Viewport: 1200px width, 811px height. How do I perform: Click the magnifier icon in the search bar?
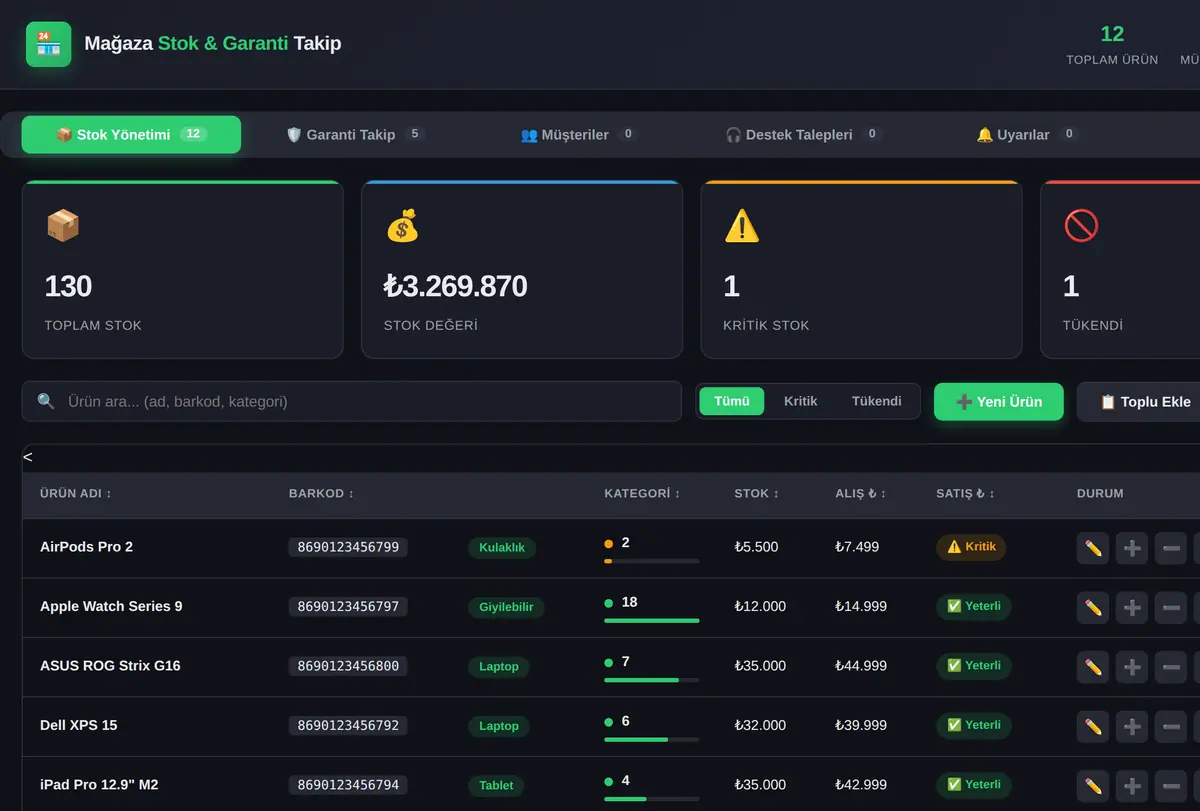pyautogui.click(x=46, y=401)
